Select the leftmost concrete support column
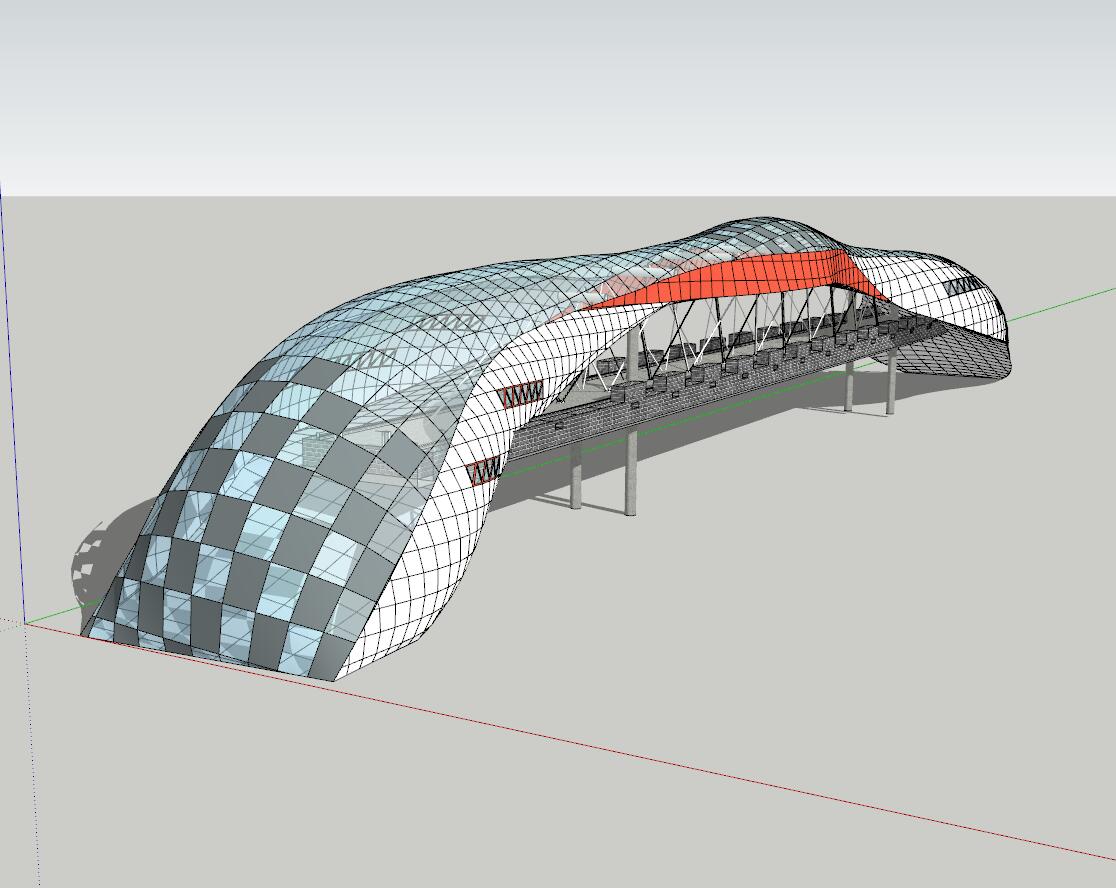Viewport: 1116px width, 888px height. 576,478
